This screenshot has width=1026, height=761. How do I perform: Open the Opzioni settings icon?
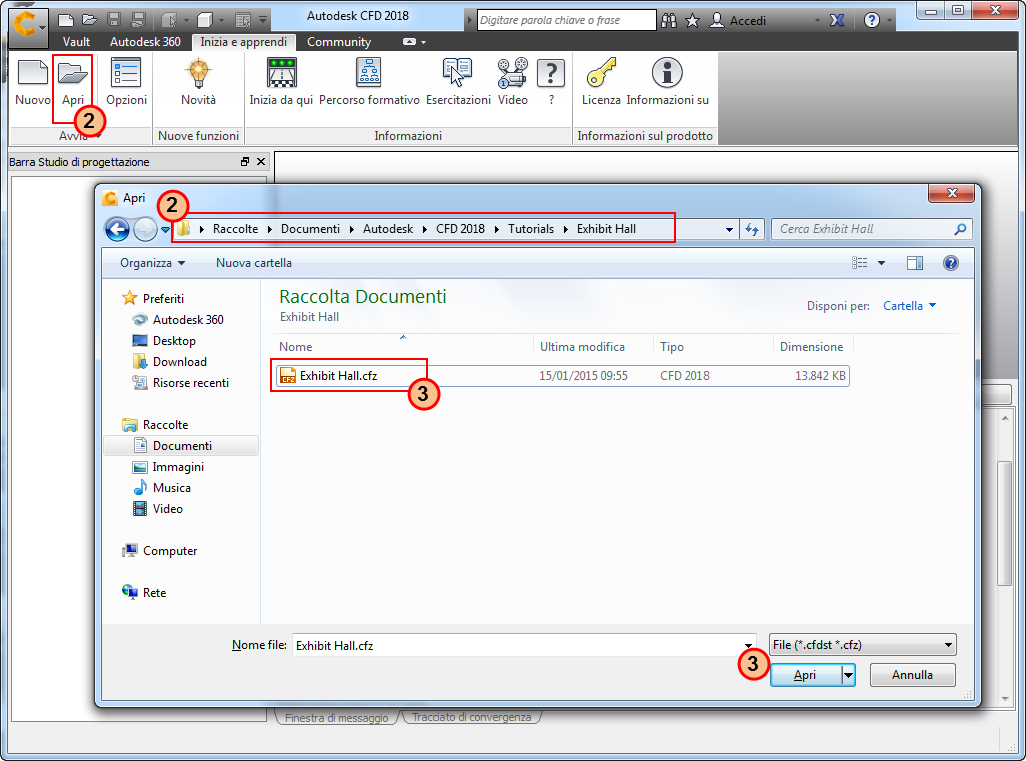(x=126, y=73)
